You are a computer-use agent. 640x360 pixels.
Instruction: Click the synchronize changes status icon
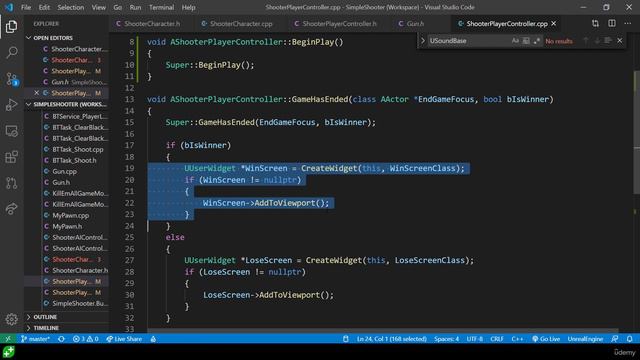[61, 339]
